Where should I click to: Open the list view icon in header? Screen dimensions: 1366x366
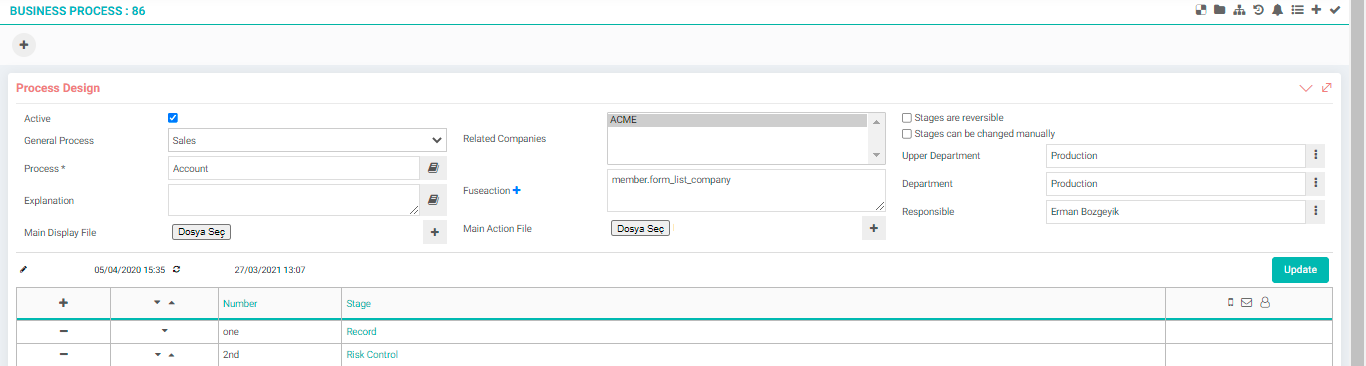tap(1297, 10)
